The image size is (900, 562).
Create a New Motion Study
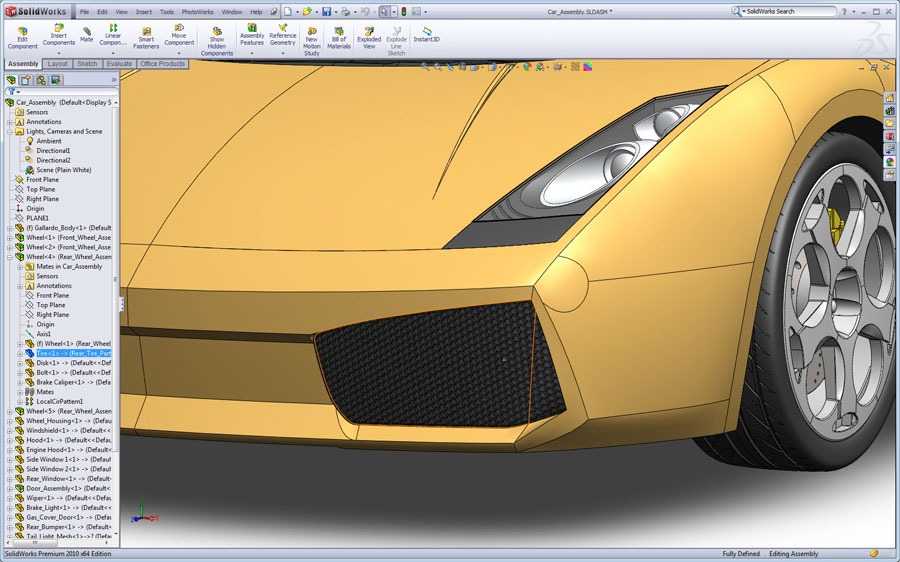pos(311,41)
